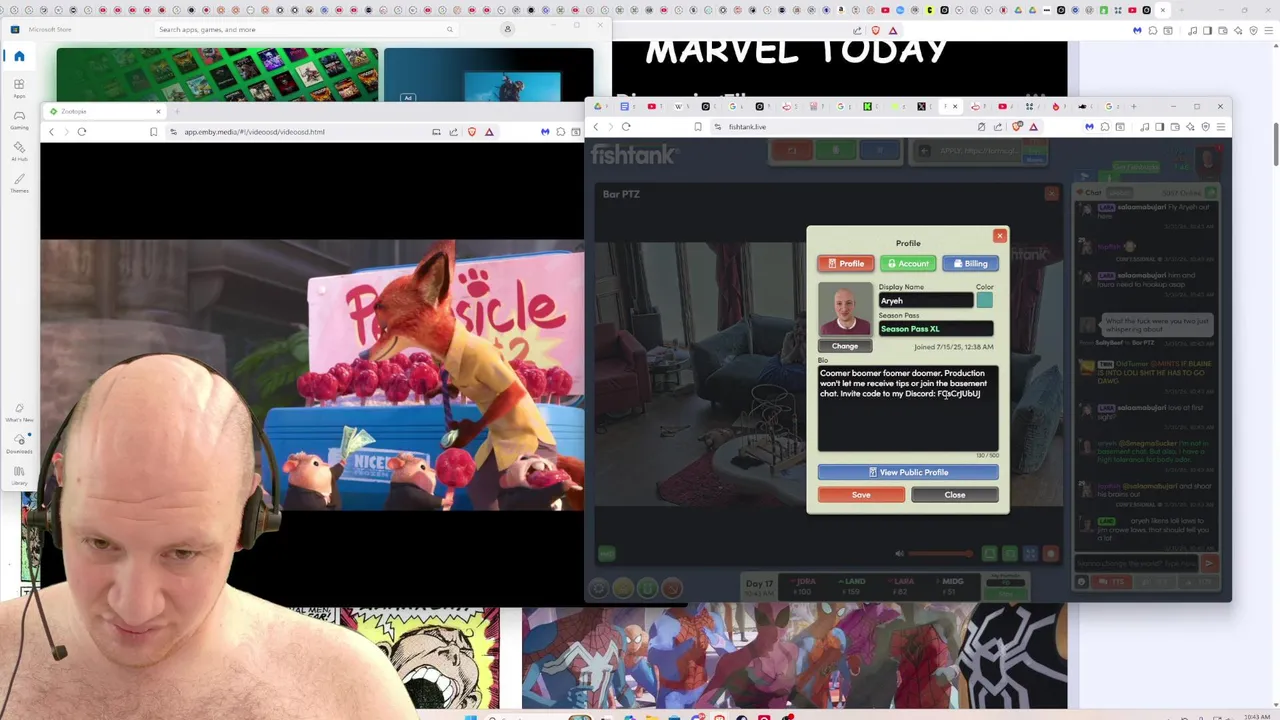The width and height of the screenshot is (1280, 720).
Task: Open Brave Shields icon in emby window
Action: (x=472, y=132)
